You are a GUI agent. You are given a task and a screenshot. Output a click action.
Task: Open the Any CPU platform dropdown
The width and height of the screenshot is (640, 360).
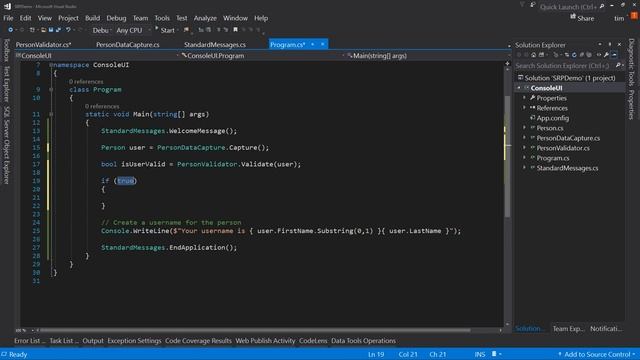pos(133,30)
